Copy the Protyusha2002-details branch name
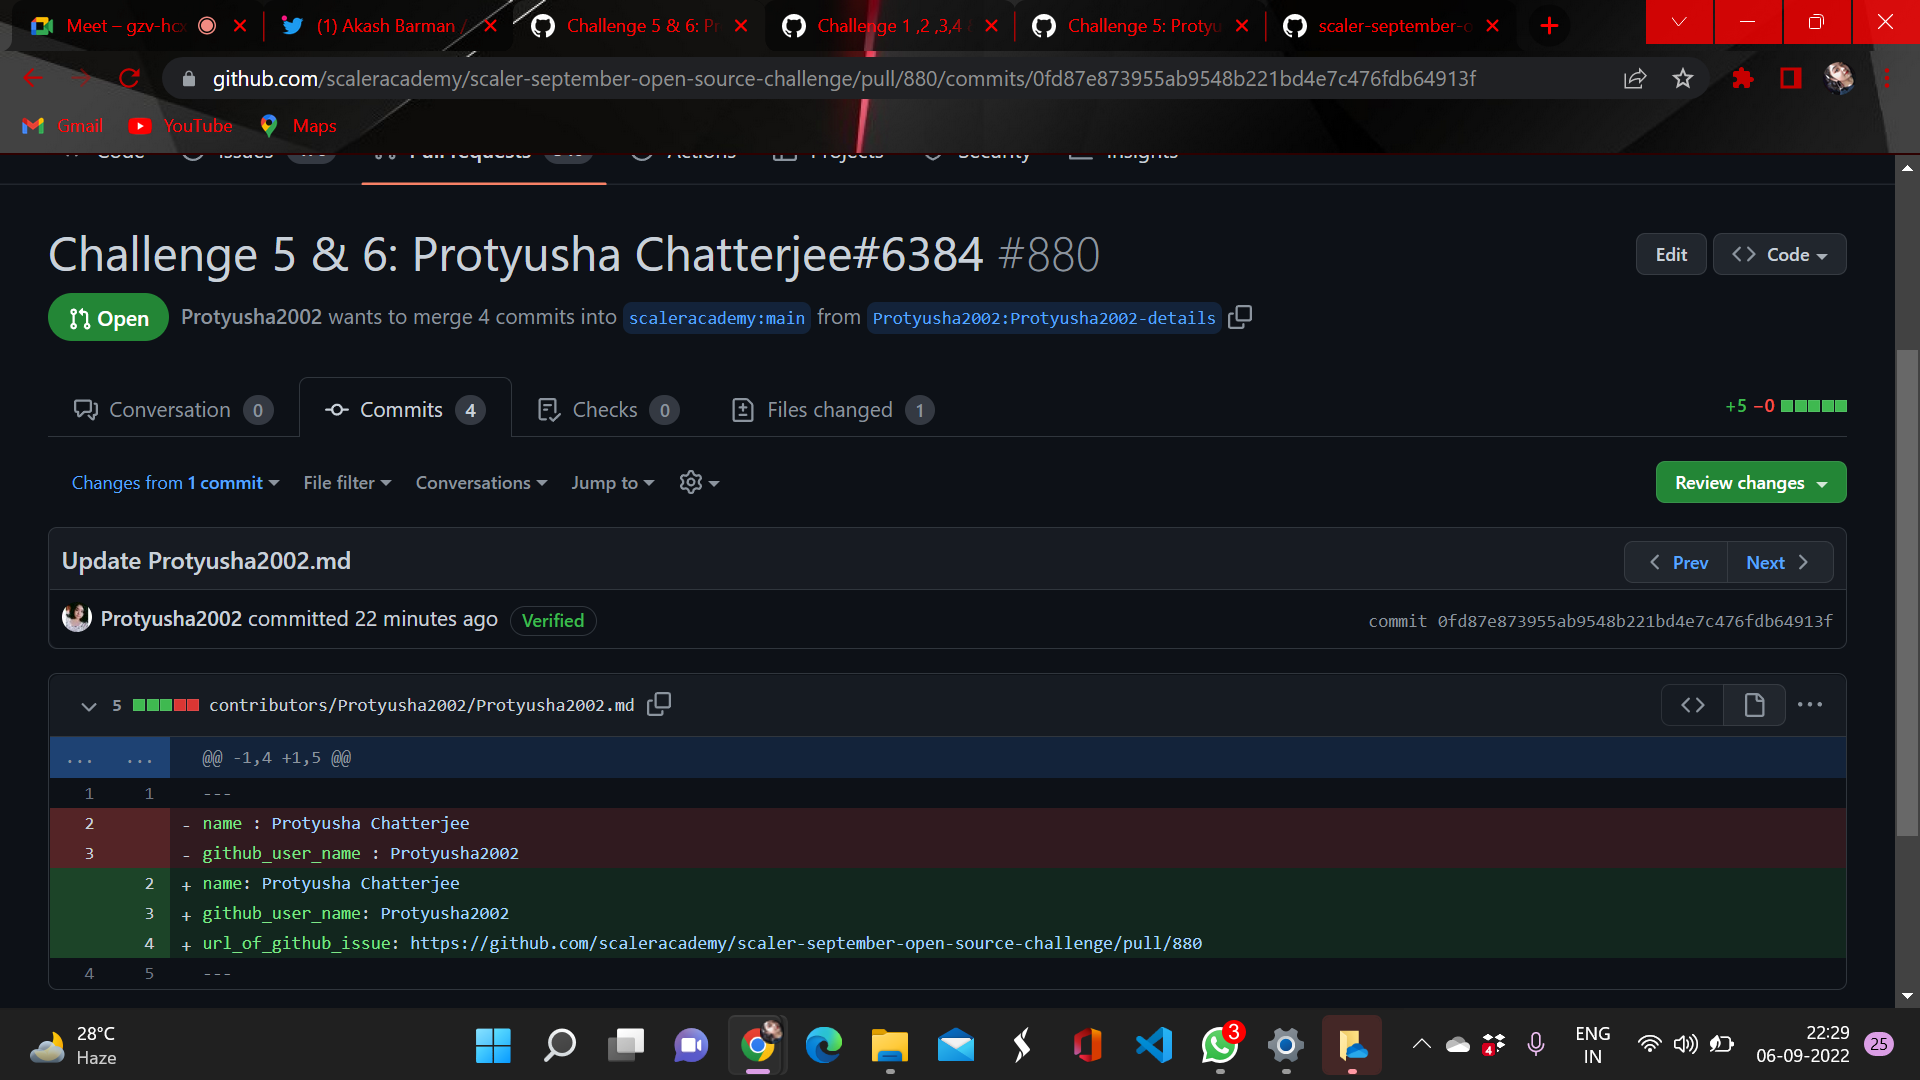Viewport: 1920px width, 1080px height. point(1240,317)
